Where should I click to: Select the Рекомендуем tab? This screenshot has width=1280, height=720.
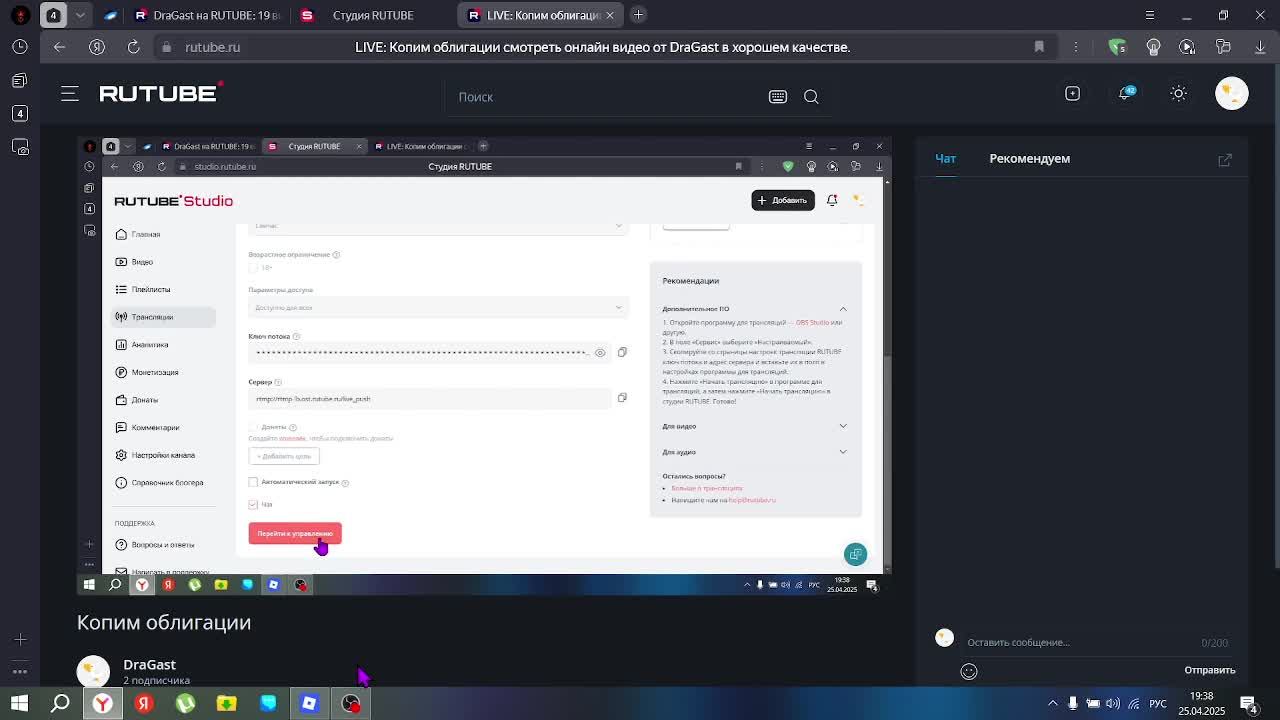coord(1029,159)
